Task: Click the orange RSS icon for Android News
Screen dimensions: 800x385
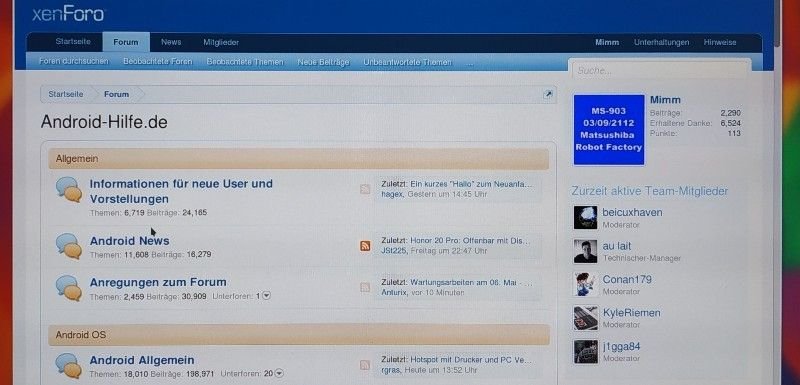Action: [365, 246]
